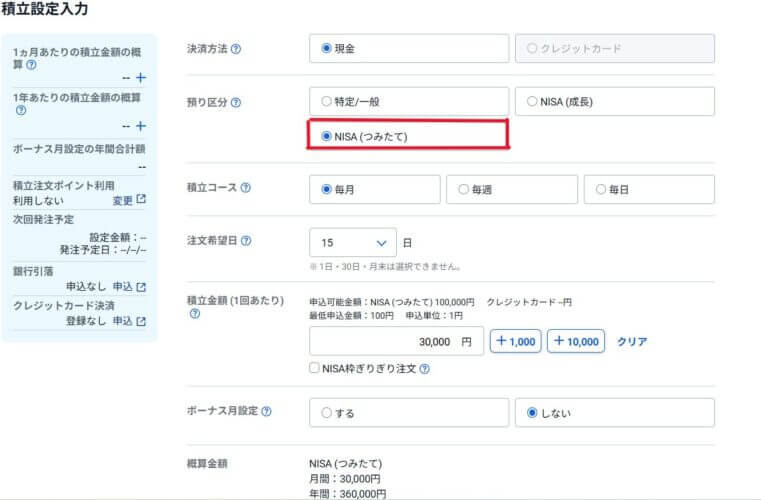Click the +10,000 amount button
Image resolution: width=761 pixels, height=500 pixels.
575,342
